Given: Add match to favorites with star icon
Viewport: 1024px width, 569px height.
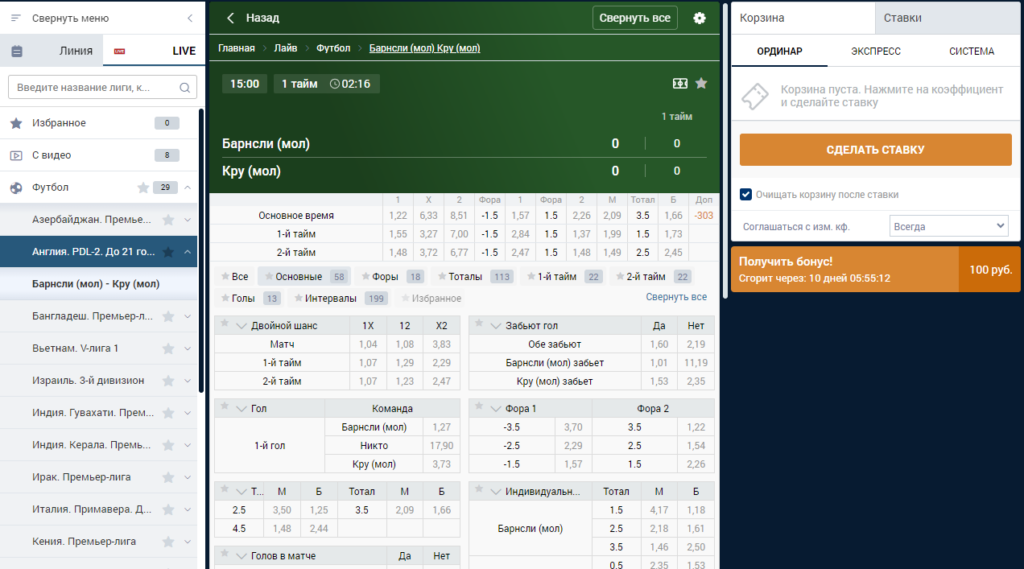Looking at the screenshot, I should coord(701,83).
